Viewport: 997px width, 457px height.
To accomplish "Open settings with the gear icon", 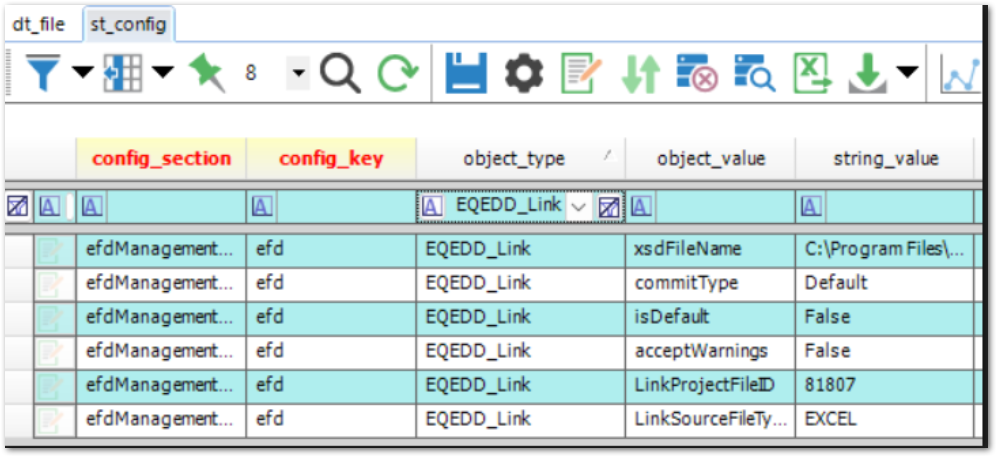I will click(x=523, y=73).
